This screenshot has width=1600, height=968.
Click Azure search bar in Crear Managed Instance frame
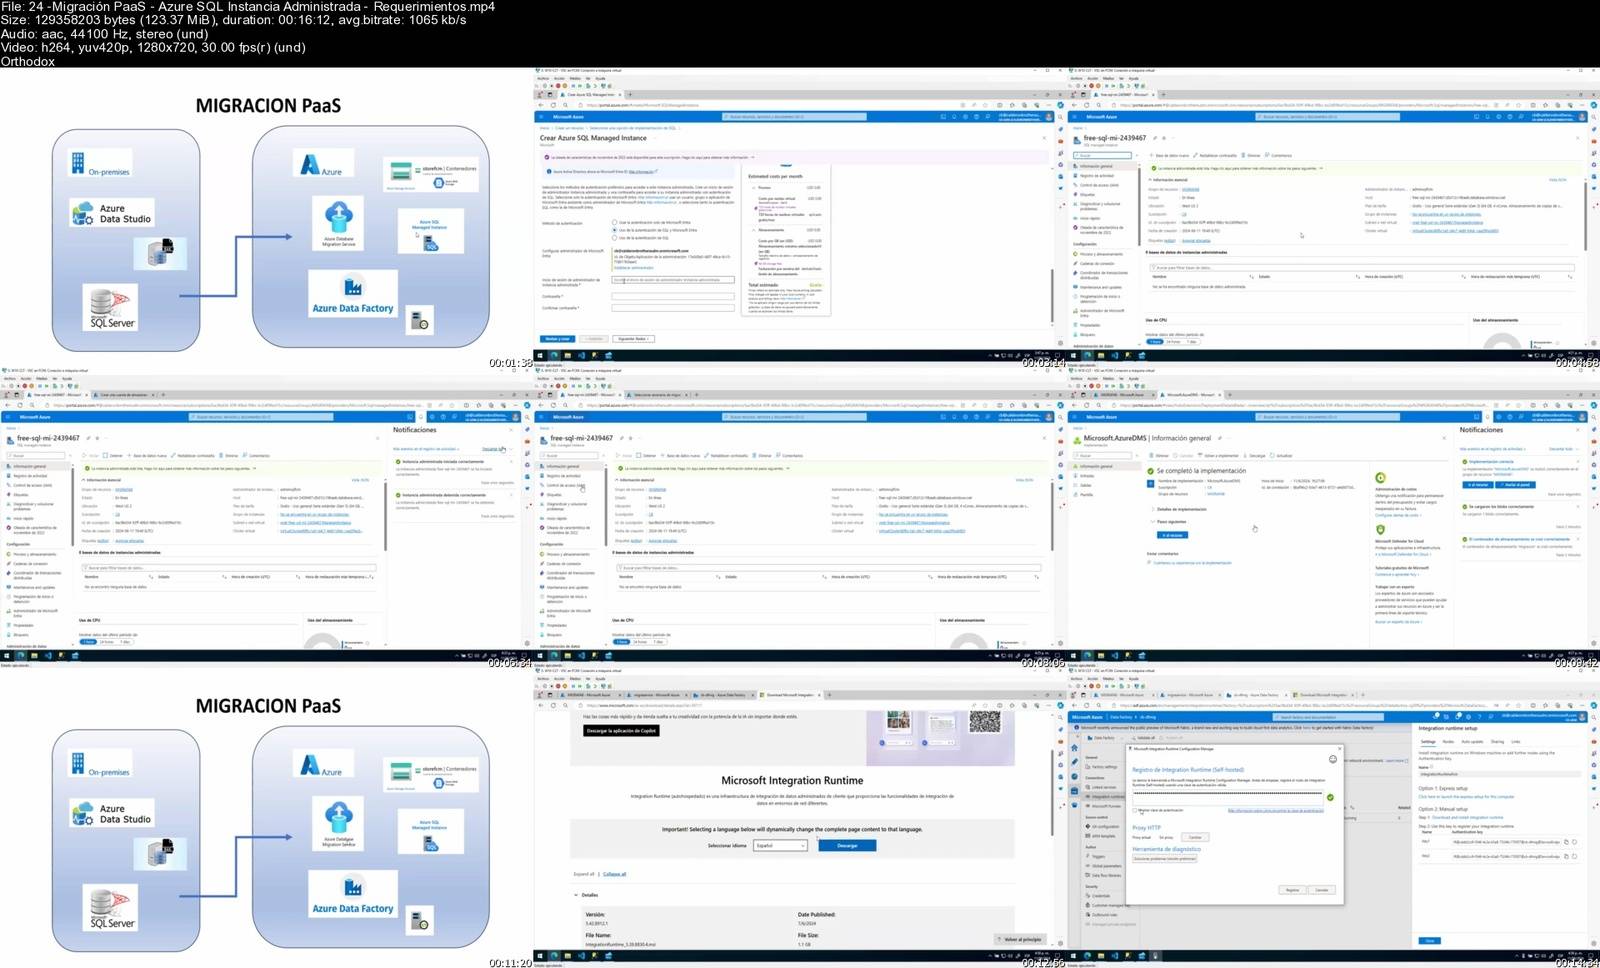click(794, 117)
